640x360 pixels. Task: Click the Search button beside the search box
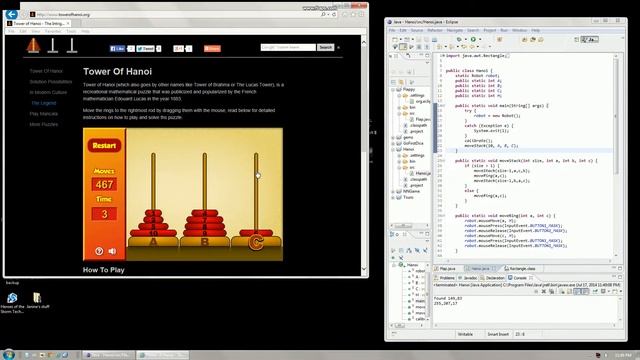point(325,47)
